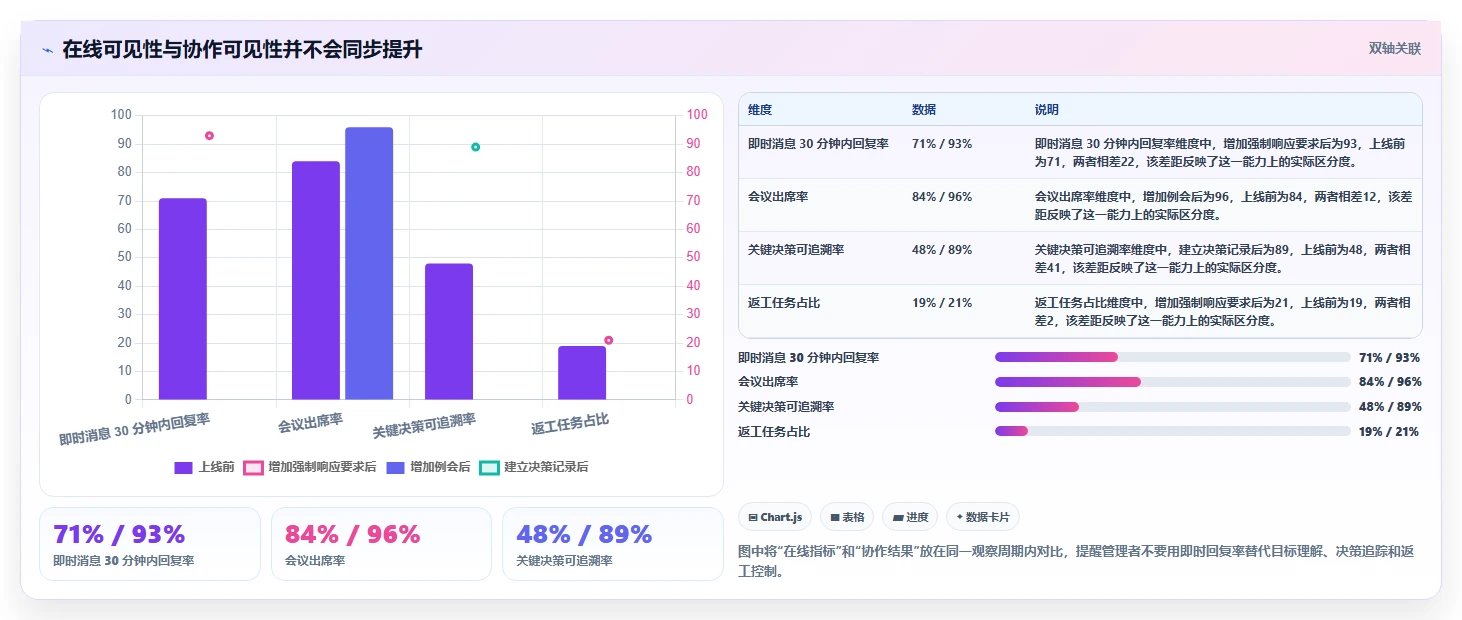
Task: Click the teal data point at 89
Action: 475,147
